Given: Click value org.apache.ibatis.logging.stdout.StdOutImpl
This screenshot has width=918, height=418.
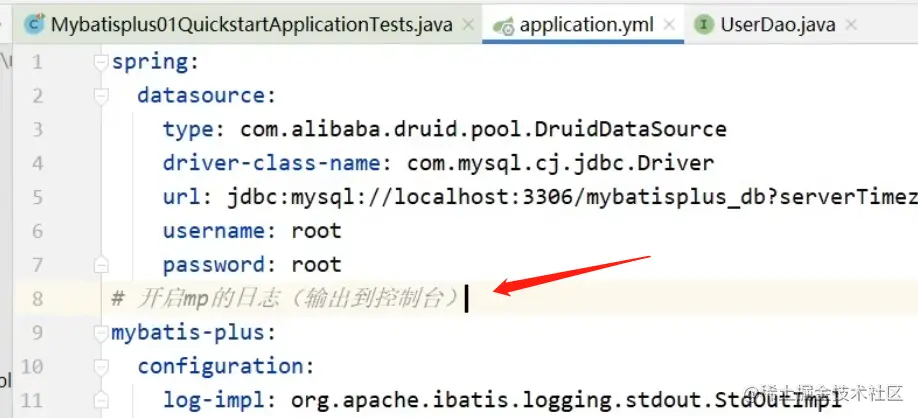Looking at the screenshot, I should [x=567, y=401].
